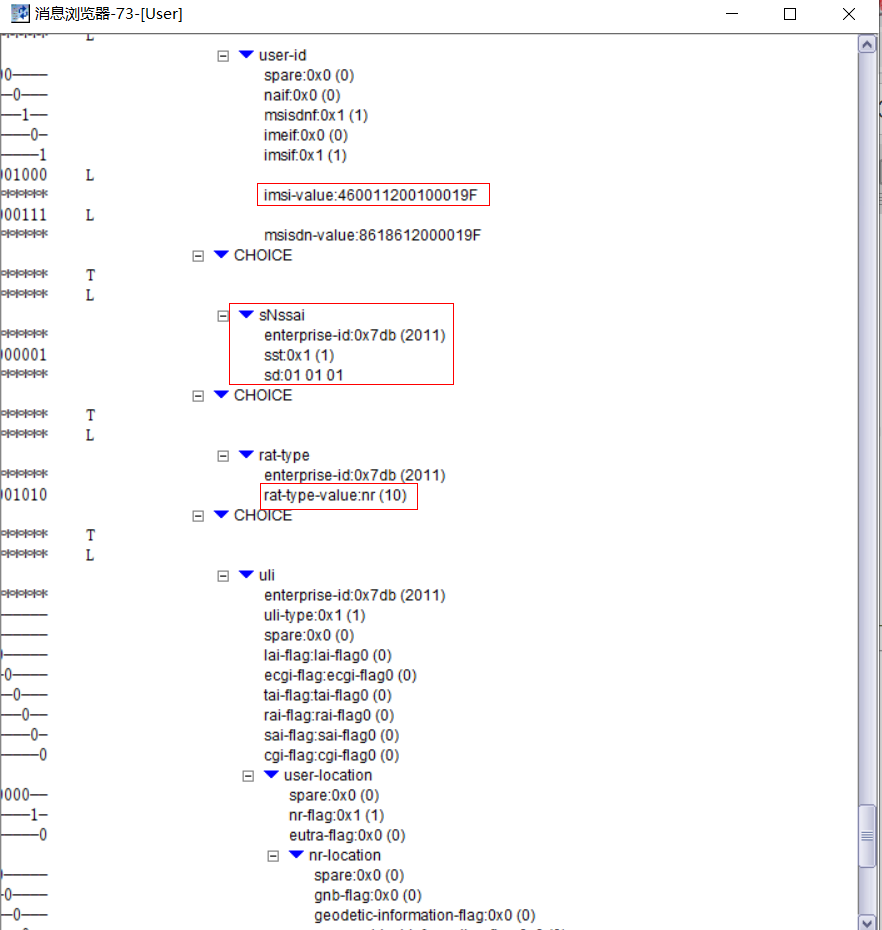The image size is (882, 930).
Task: Collapse the uli tree node
Action: [223, 575]
